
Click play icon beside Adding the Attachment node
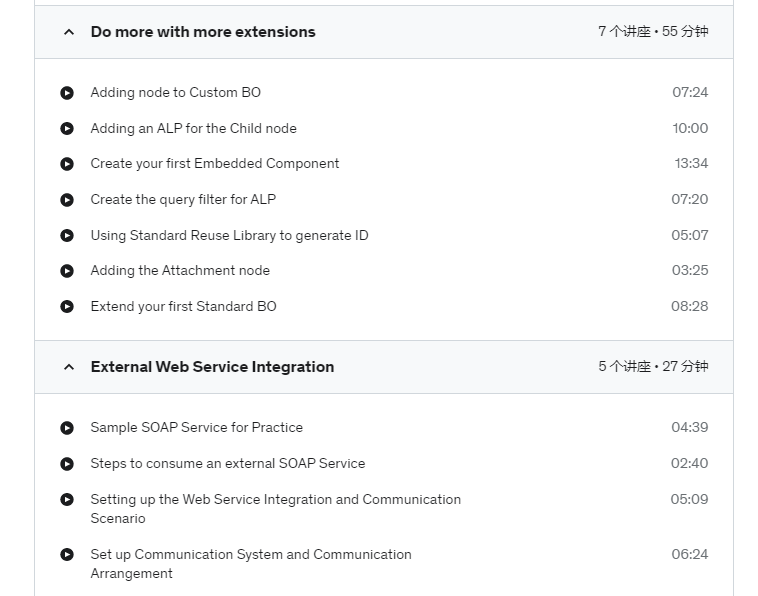[x=67, y=271]
